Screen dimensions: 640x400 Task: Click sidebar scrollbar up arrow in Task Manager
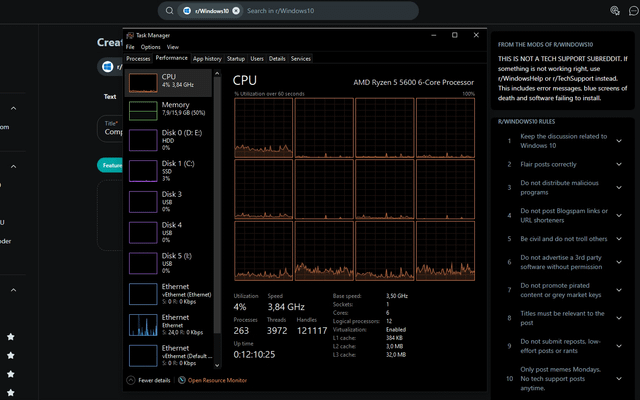(217, 73)
